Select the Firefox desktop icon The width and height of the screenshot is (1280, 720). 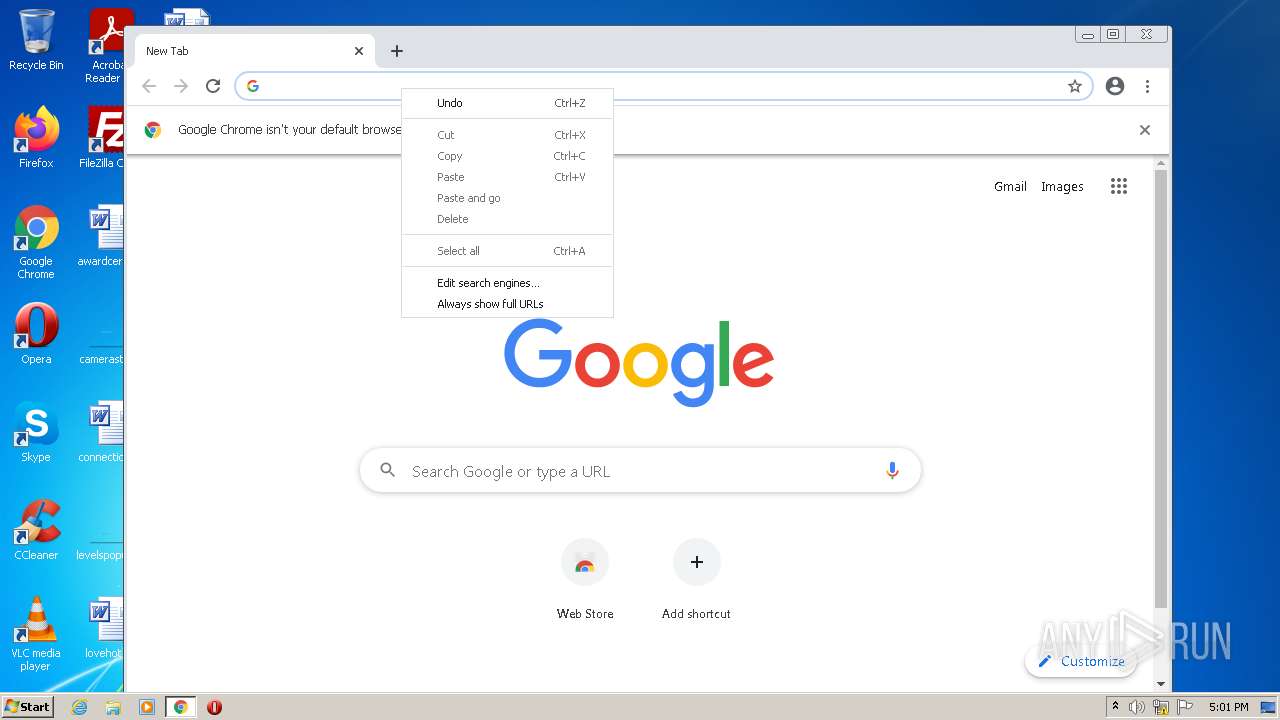36,138
